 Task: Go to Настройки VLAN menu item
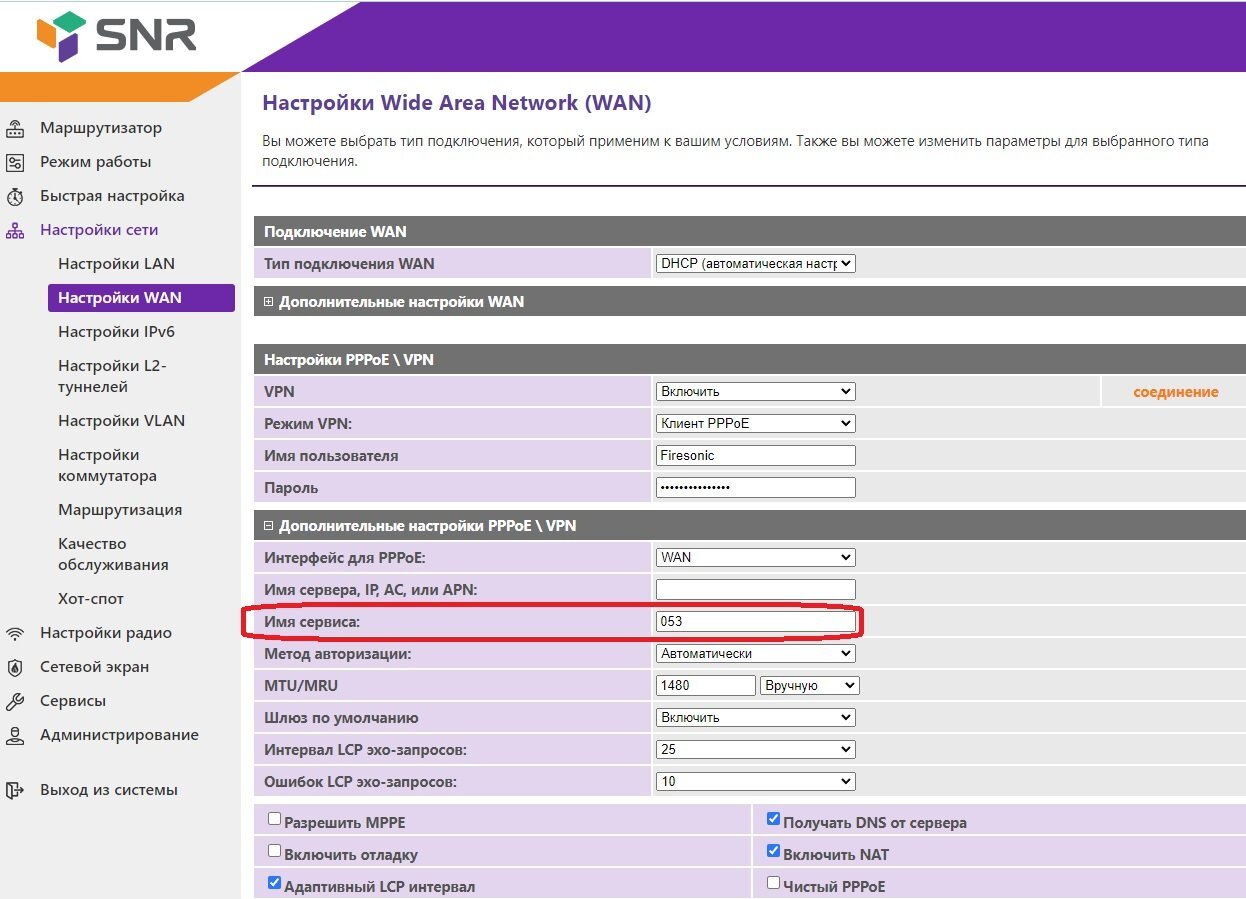[x=121, y=421]
